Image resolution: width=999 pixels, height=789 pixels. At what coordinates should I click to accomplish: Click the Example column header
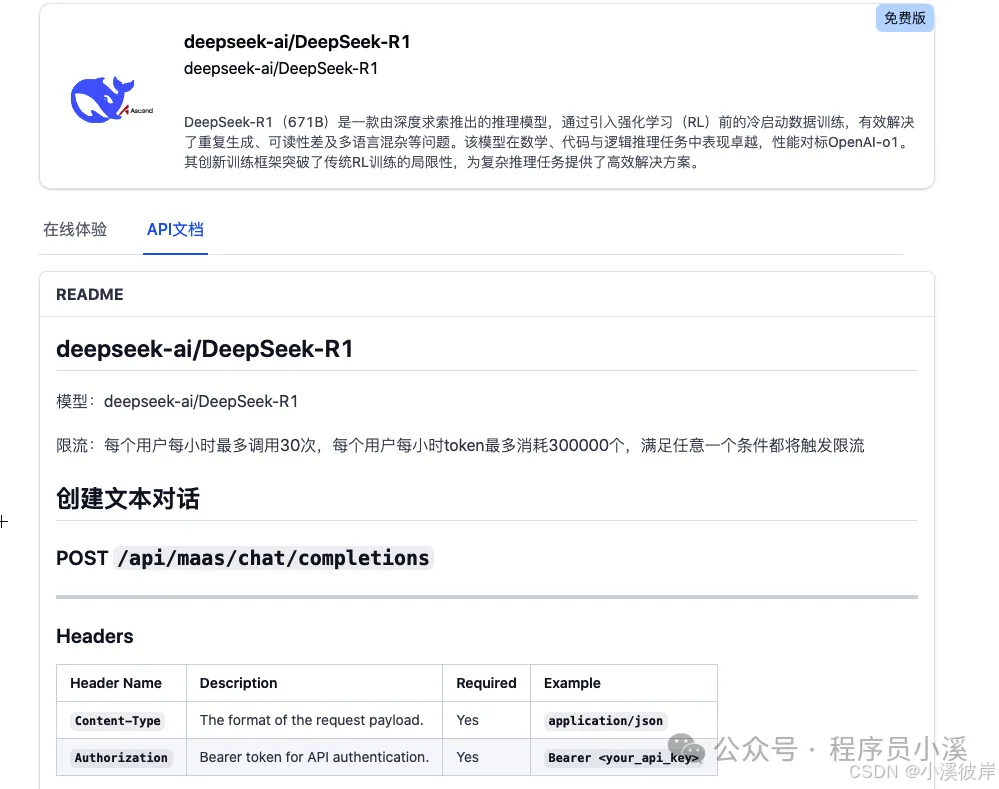[572, 683]
